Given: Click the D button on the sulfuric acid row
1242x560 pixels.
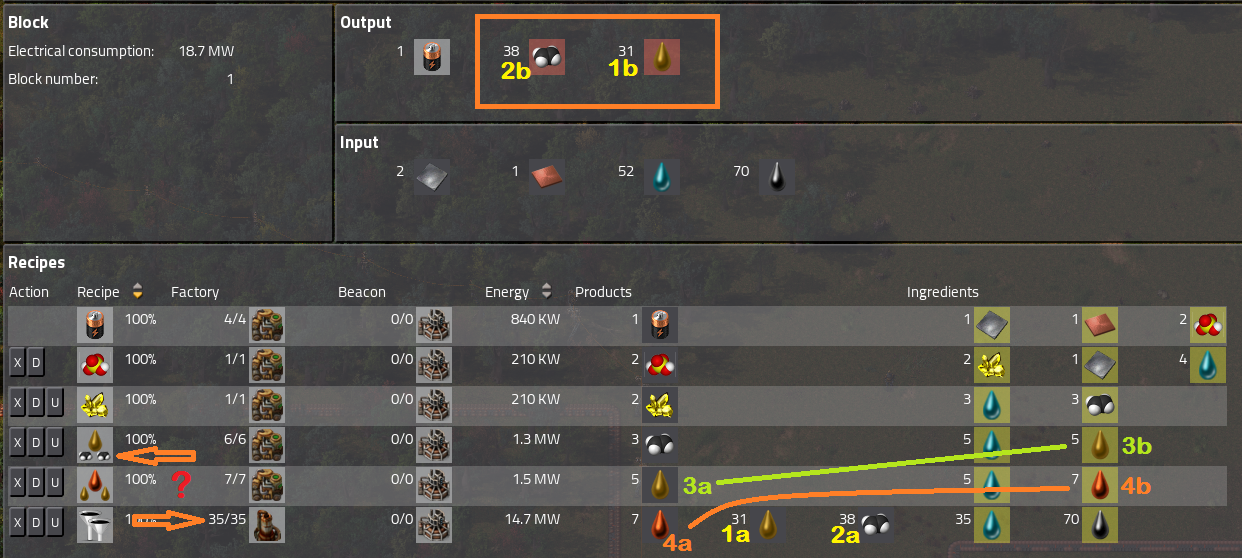Looking at the screenshot, I should (x=36, y=362).
